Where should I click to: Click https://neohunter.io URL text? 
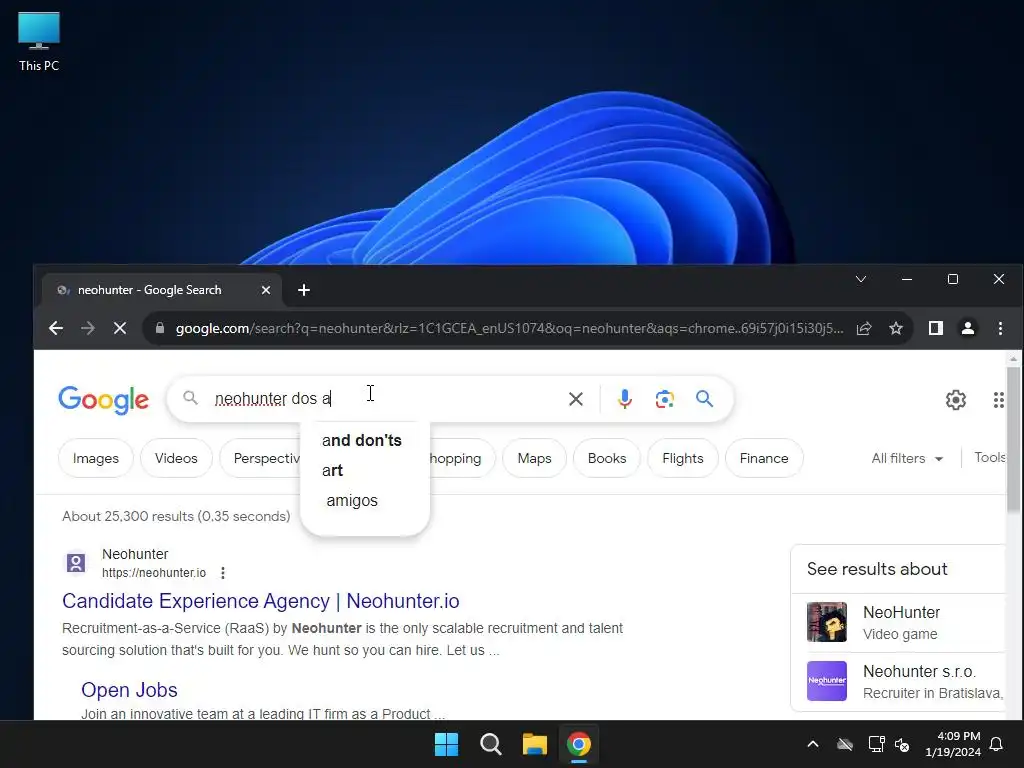(153, 573)
